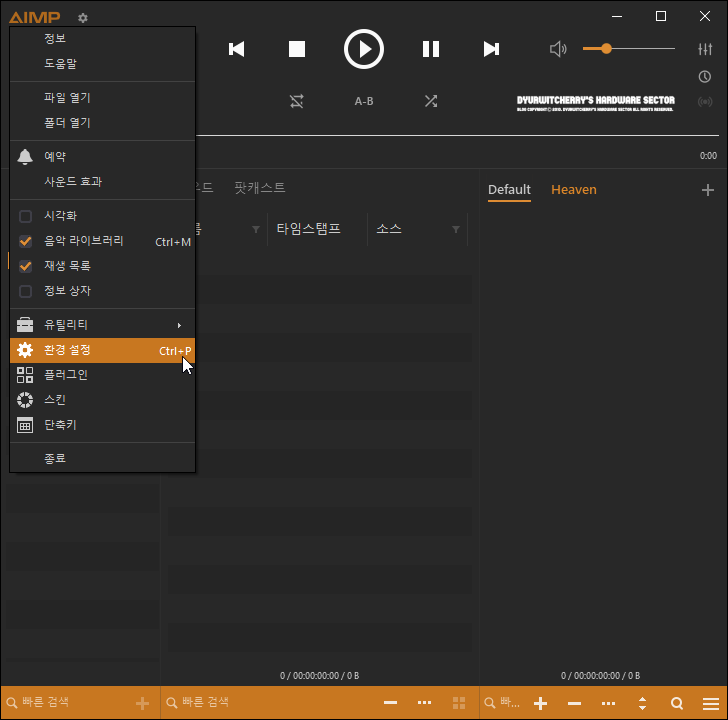Mute audio via the speaker icon
Viewport: 728px width, 720px height.
click(558, 49)
